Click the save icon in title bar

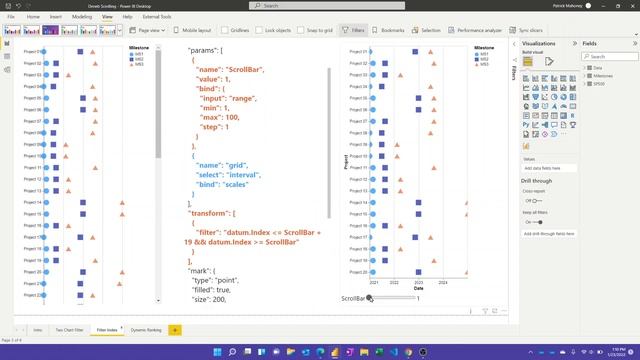[8, 6]
